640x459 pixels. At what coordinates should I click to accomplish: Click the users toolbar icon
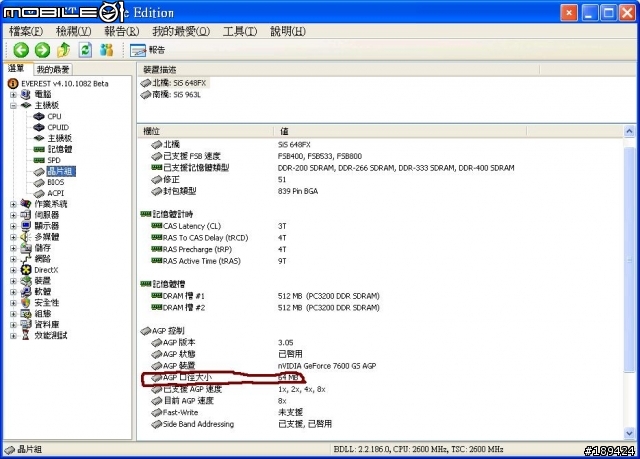(107, 50)
